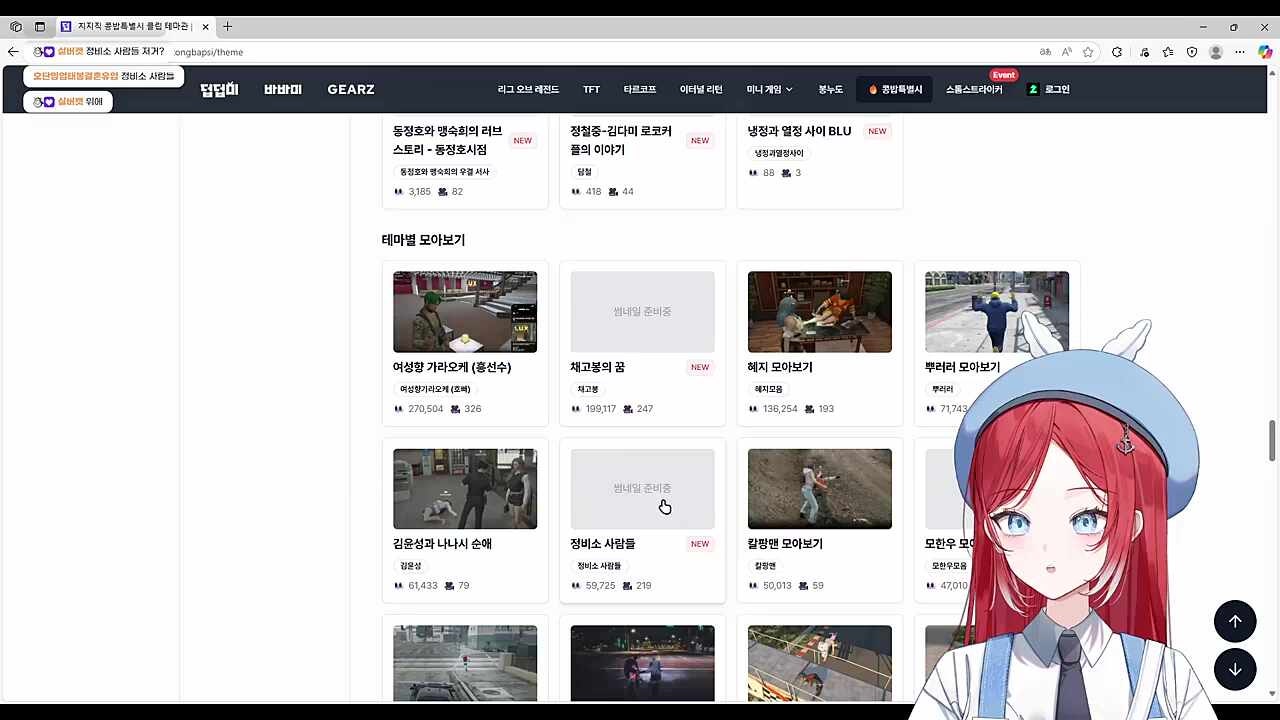
Task: Open 정철중-김다미 로코커플의 이야기 title
Action: 621,140
